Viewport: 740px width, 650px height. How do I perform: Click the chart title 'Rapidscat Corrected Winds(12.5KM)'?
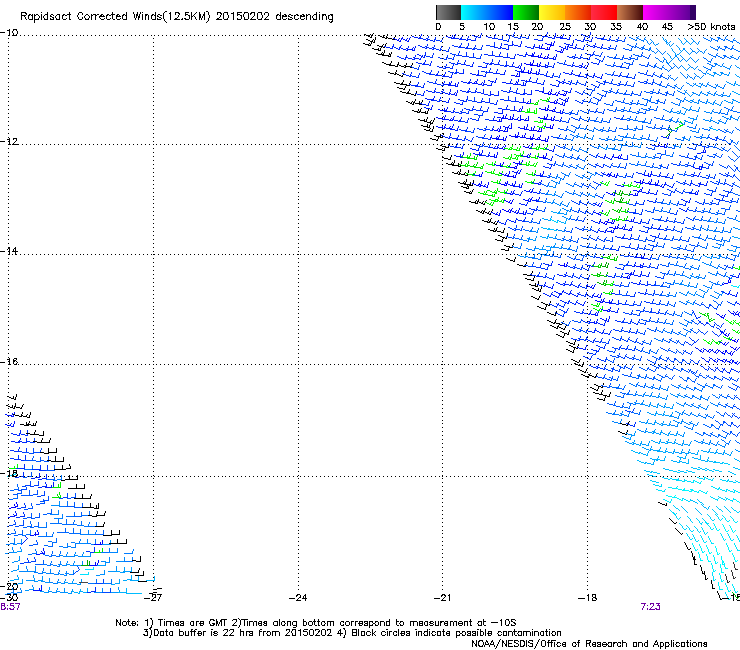click(x=115, y=17)
